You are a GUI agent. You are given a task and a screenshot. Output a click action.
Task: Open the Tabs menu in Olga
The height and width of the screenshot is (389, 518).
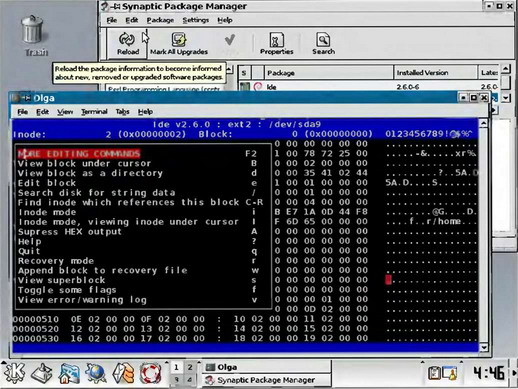pyautogui.click(x=122, y=112)
